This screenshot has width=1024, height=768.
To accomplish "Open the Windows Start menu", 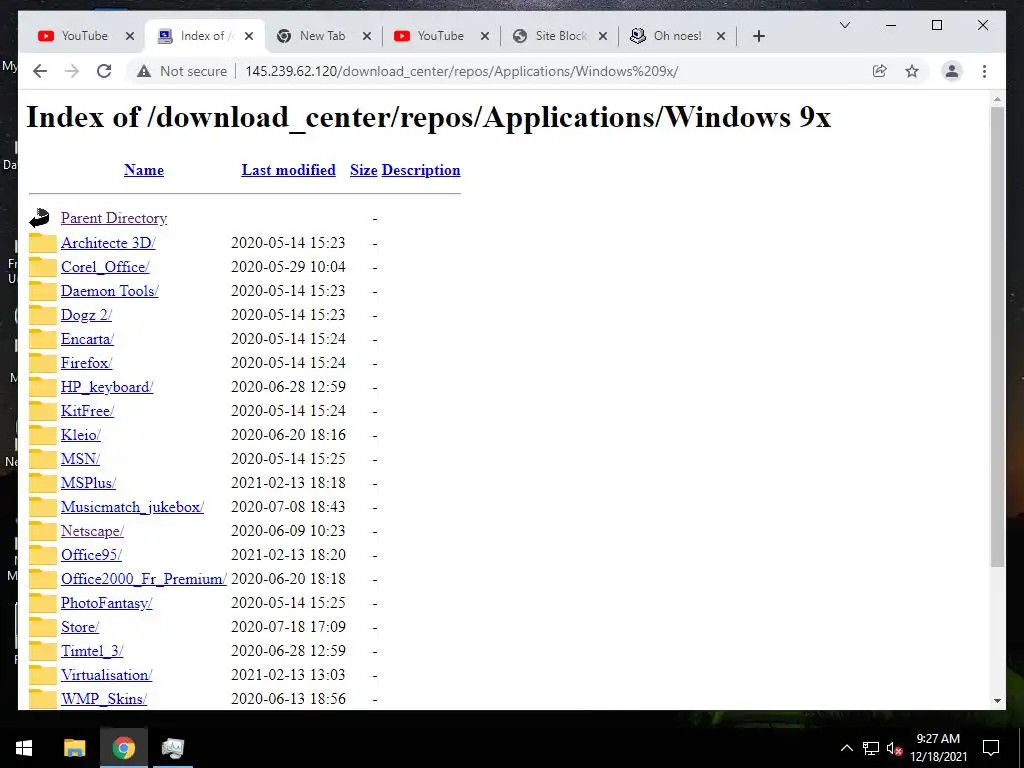I will [24, 748].
